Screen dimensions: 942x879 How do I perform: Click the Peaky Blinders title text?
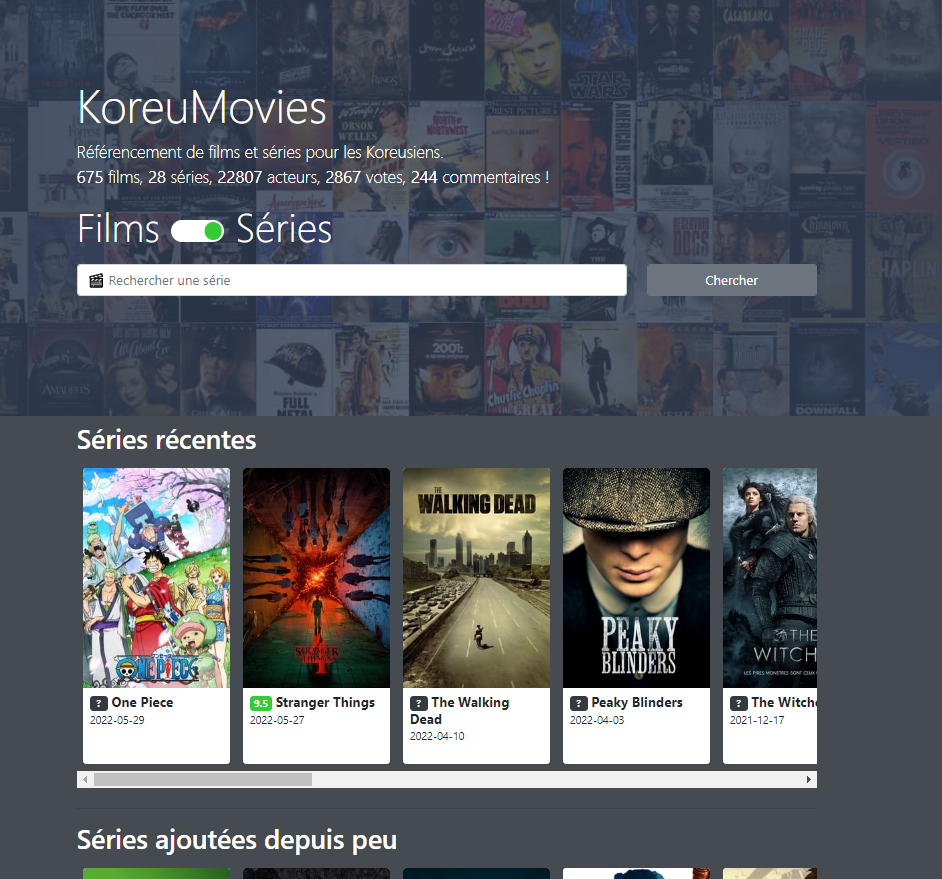click(637, 703)
